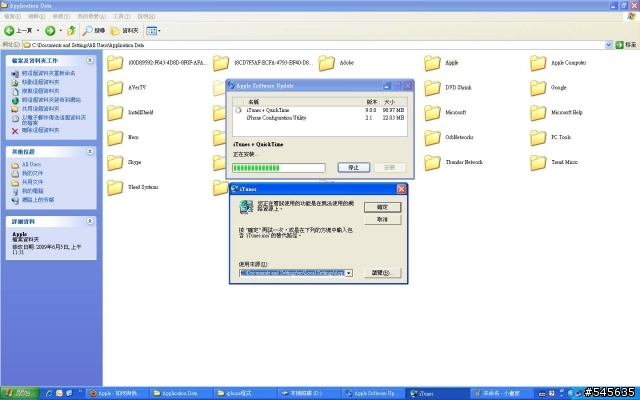Select the folder starting with {00D89592
The height and width of the screenshot is (400, 640).
click(115, 63)
